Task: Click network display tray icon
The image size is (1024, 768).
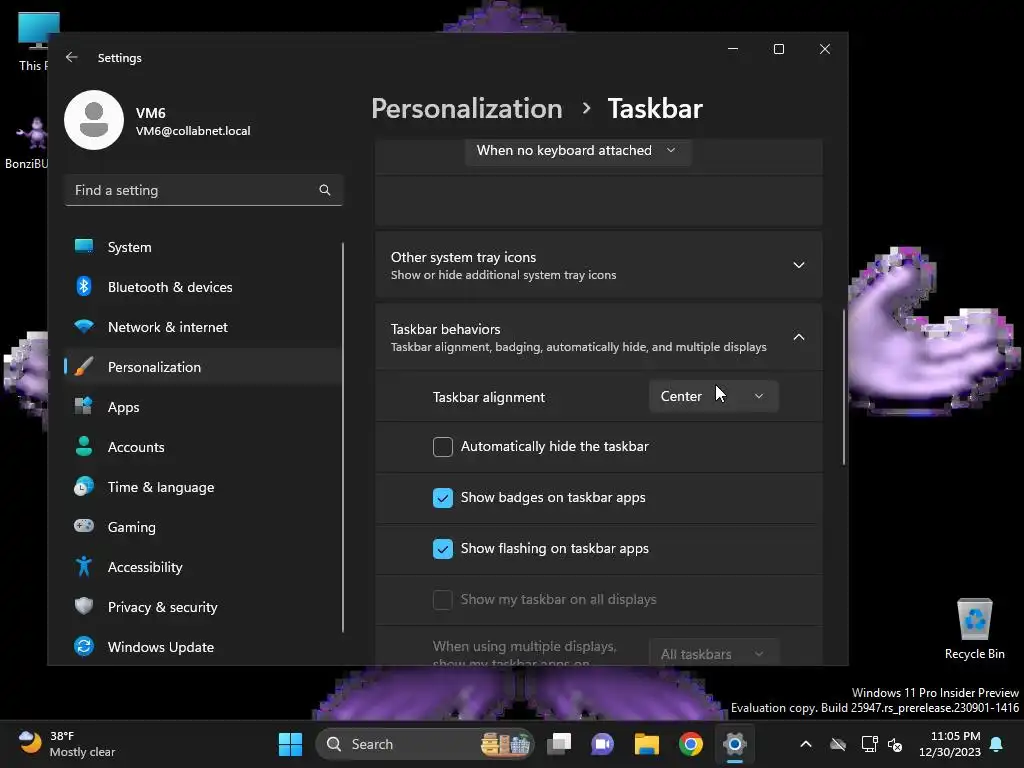Action: (869, 744)
